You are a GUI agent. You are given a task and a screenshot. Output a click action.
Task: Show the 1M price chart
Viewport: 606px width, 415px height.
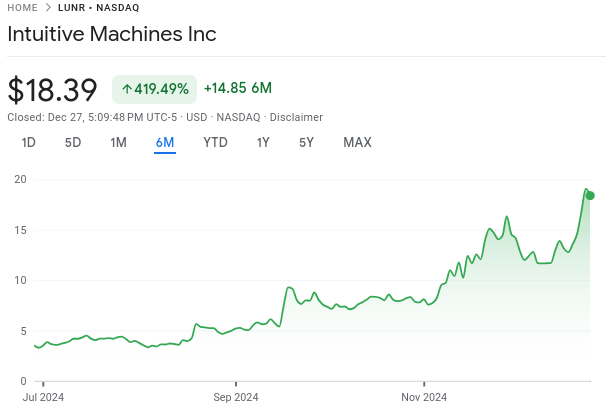118,143
